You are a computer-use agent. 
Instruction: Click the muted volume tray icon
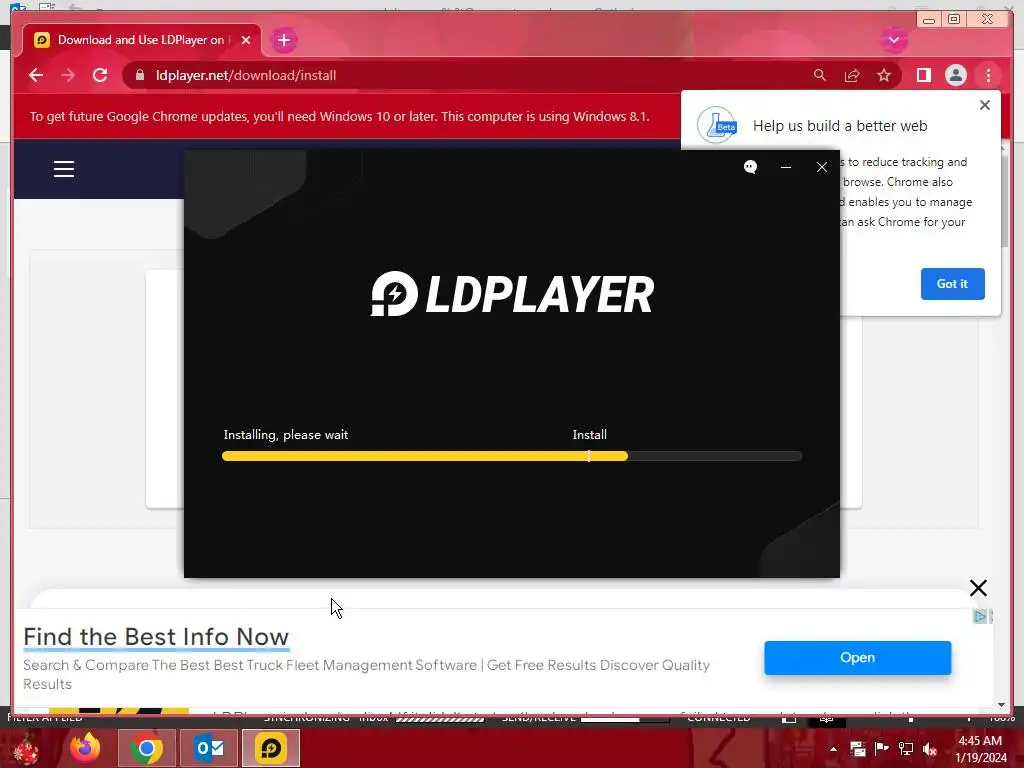click(930, 748)
